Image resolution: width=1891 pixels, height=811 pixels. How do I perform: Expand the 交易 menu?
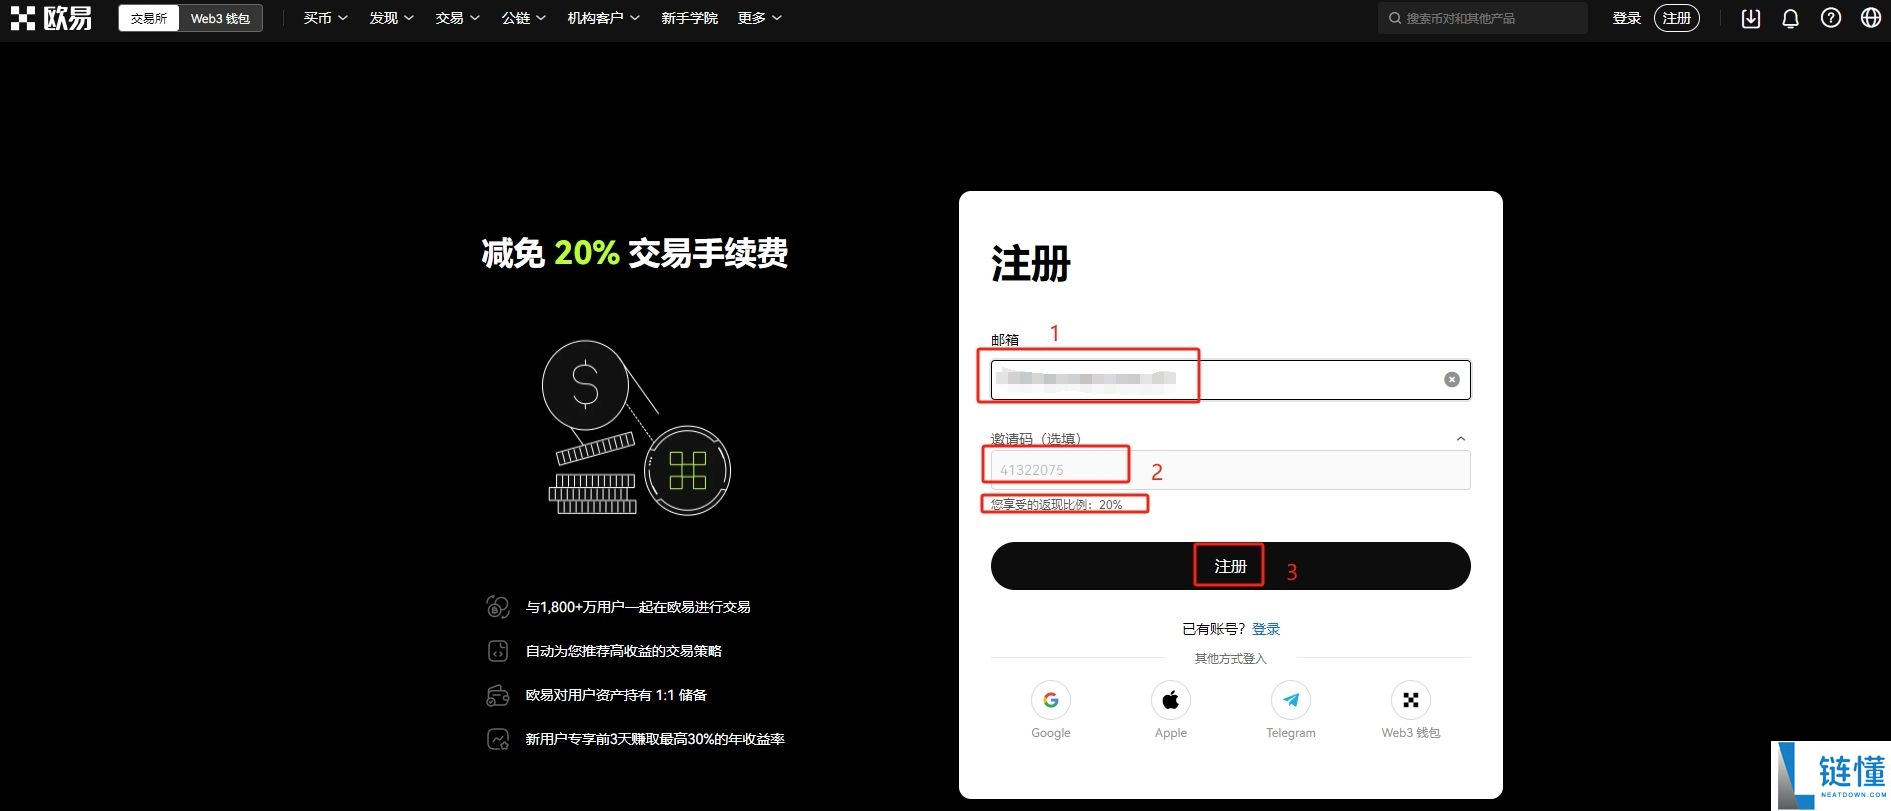(x=457, y=18)
